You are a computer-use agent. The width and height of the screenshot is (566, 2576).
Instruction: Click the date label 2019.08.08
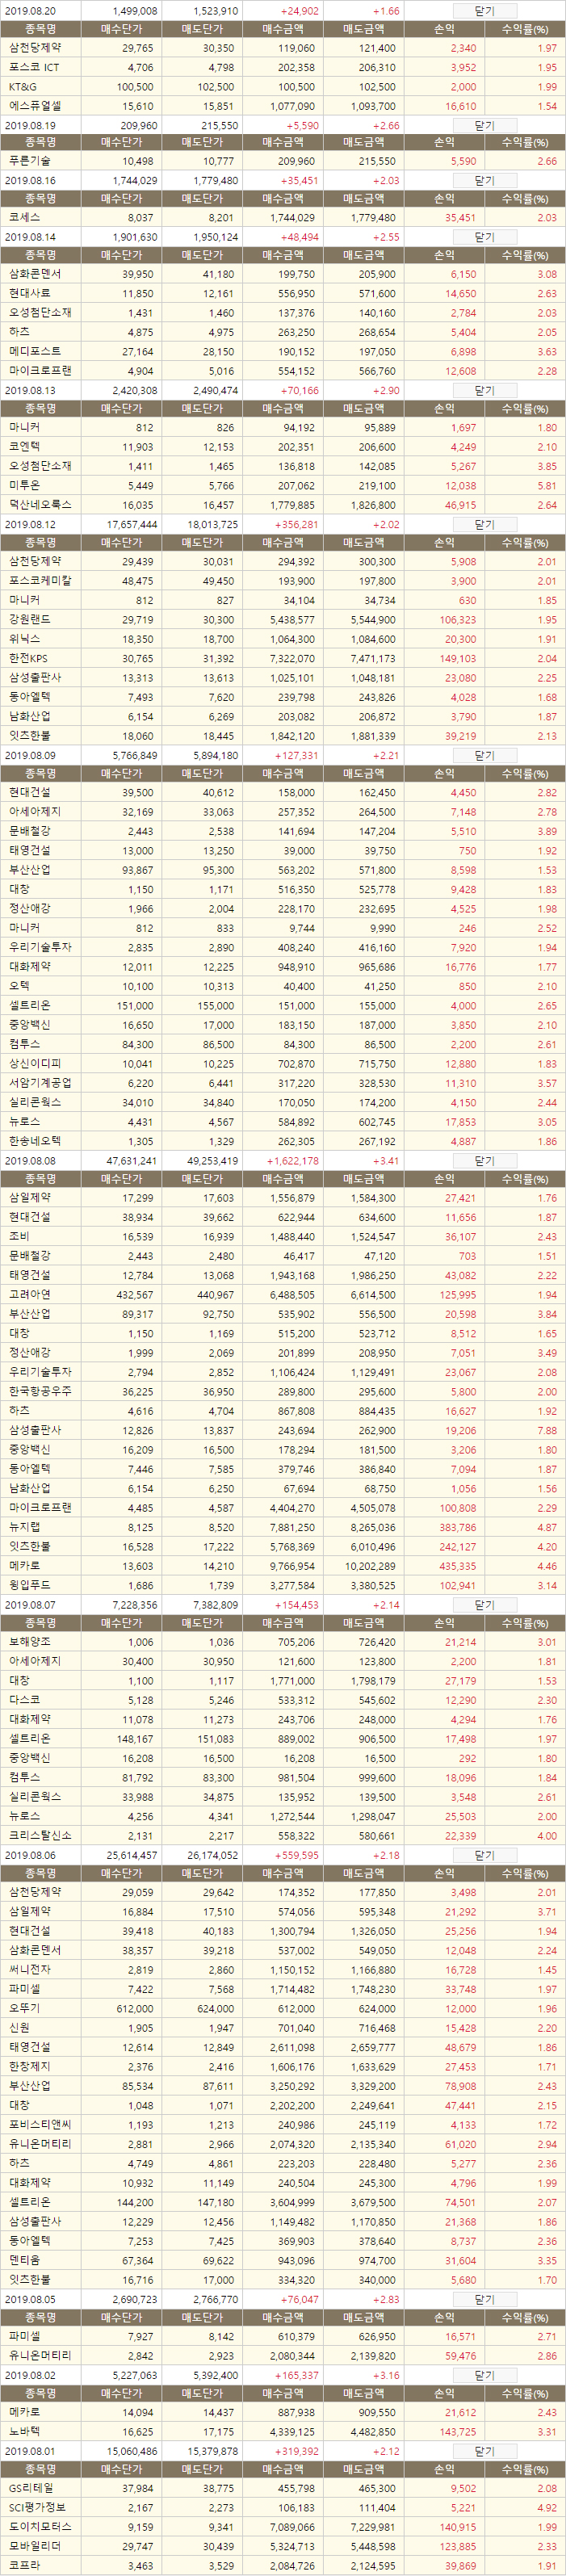tap(30, 1160)
